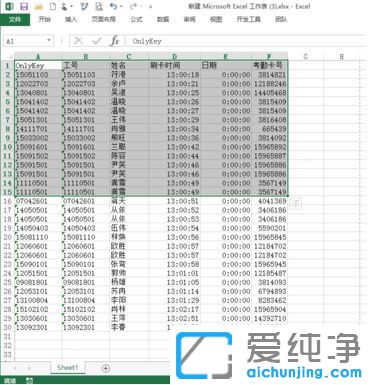The height and width of the screenshot is (385, 370).
Task: Click header cell 工号 in row 1
Action: [x=86, y=65]
